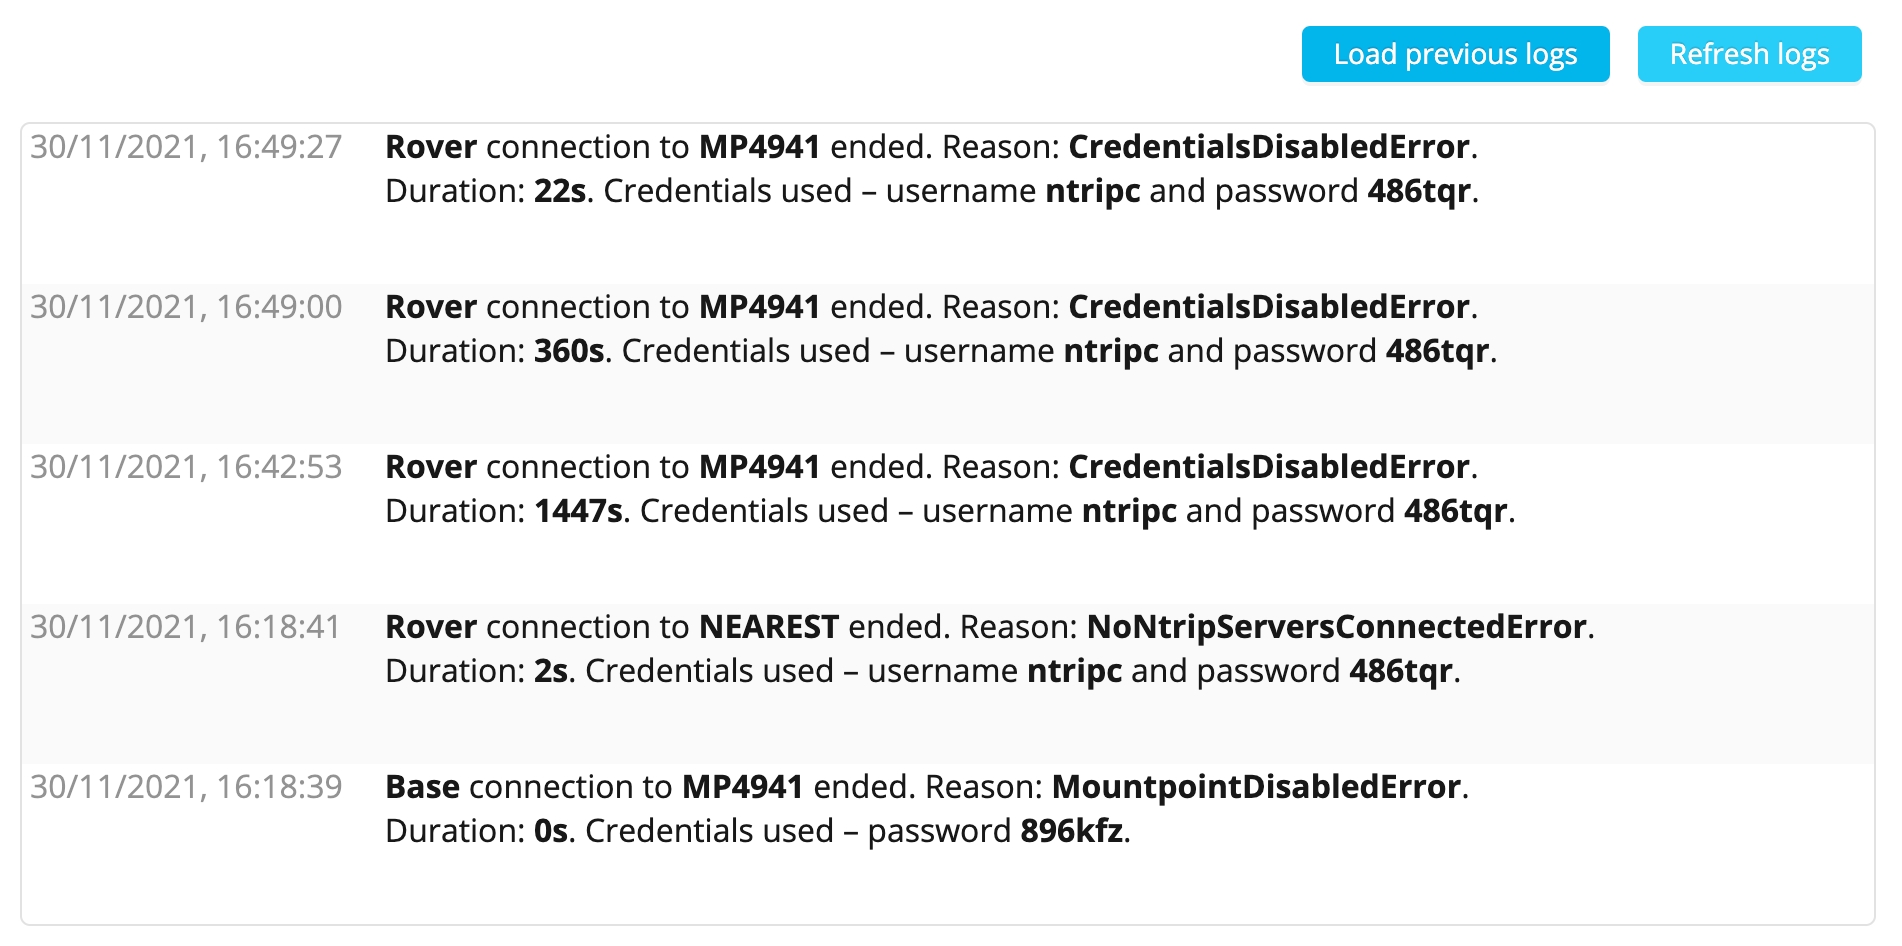Click the 16:18:41 log timestamp
Image resolution: width=1902 pixels, height=946 pixels.
pos(186,627)
